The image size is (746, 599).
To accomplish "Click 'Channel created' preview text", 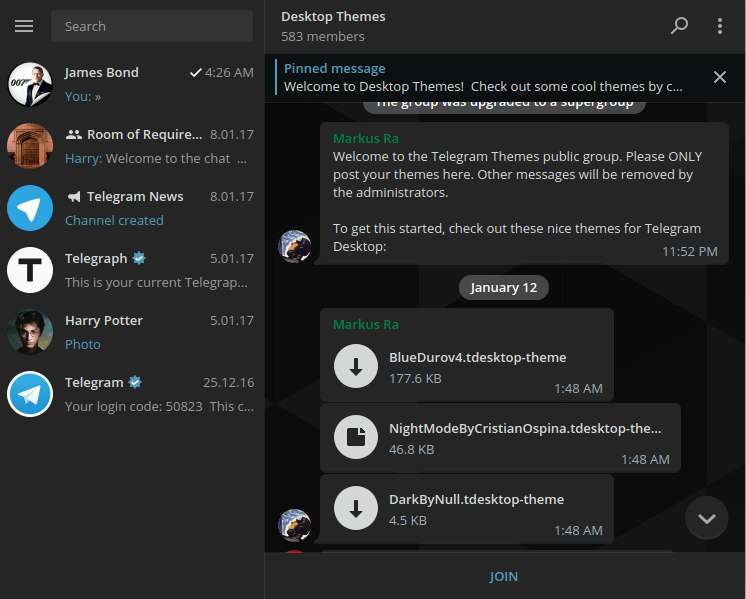I will click(x=114, y=221).
